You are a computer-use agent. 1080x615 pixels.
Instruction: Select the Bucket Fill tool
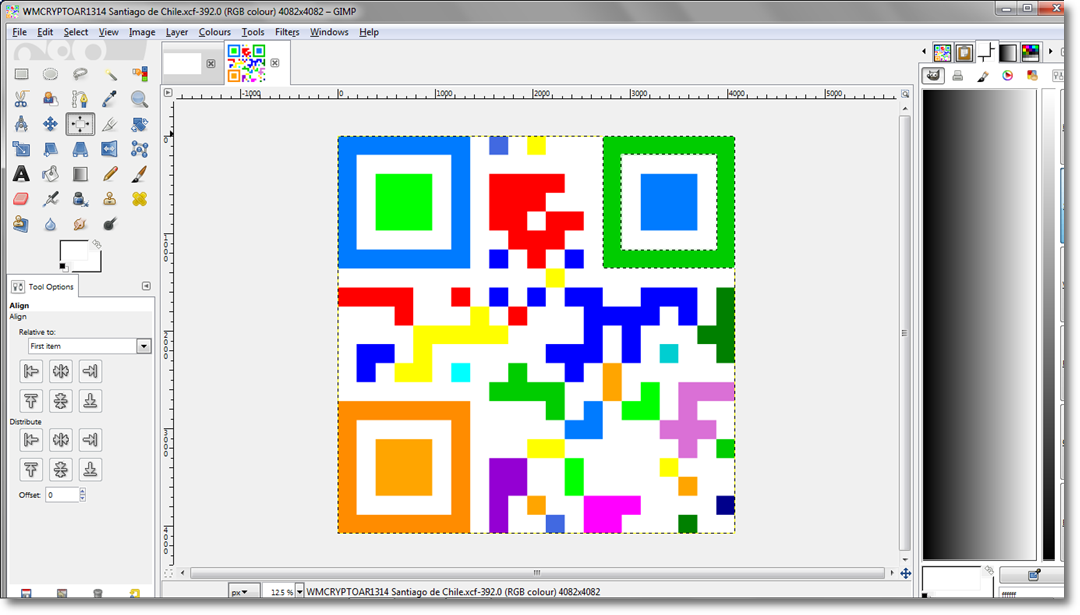click(x=50, y=174)
